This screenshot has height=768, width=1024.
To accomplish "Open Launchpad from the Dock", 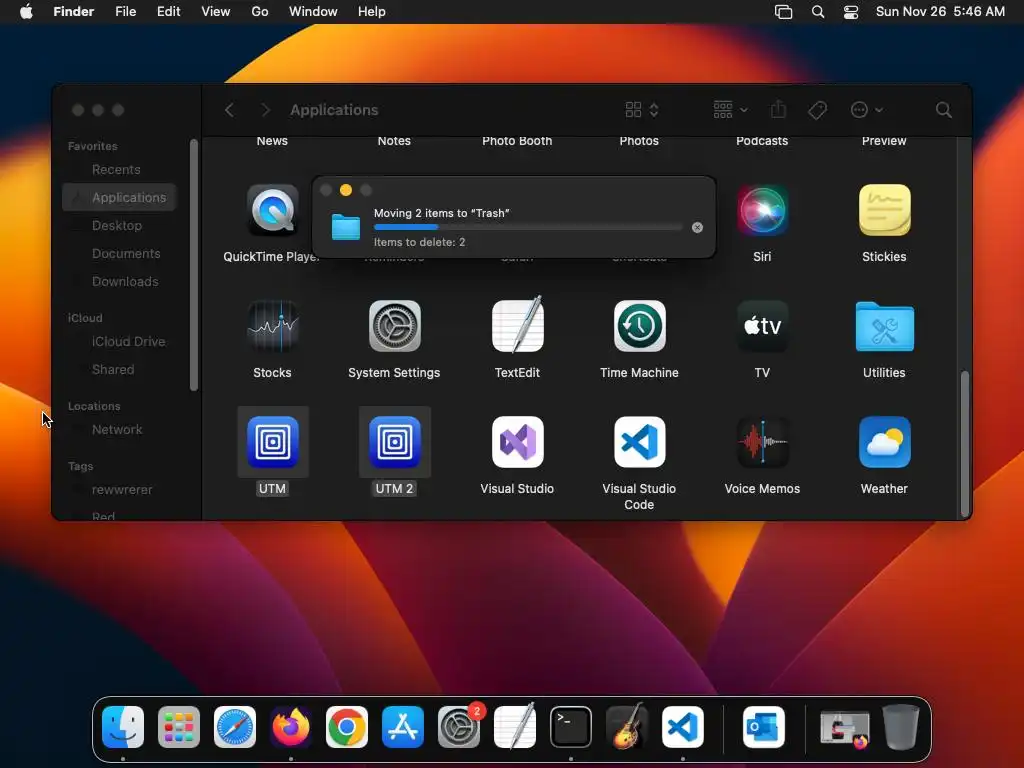I will point(179,727).
